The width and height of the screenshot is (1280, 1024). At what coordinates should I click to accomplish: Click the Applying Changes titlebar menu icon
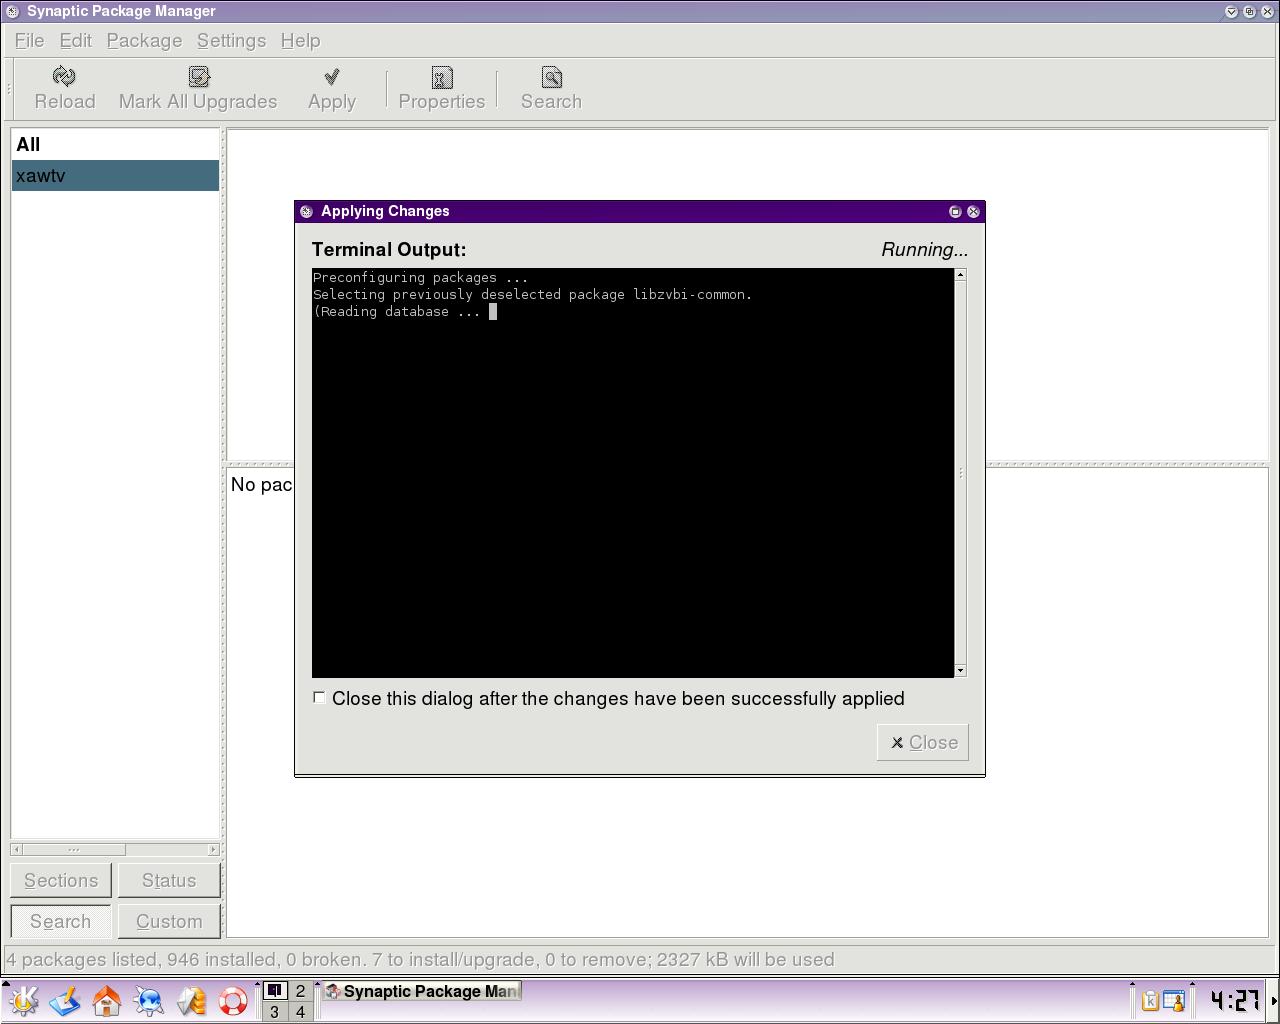tap(307, 211)
